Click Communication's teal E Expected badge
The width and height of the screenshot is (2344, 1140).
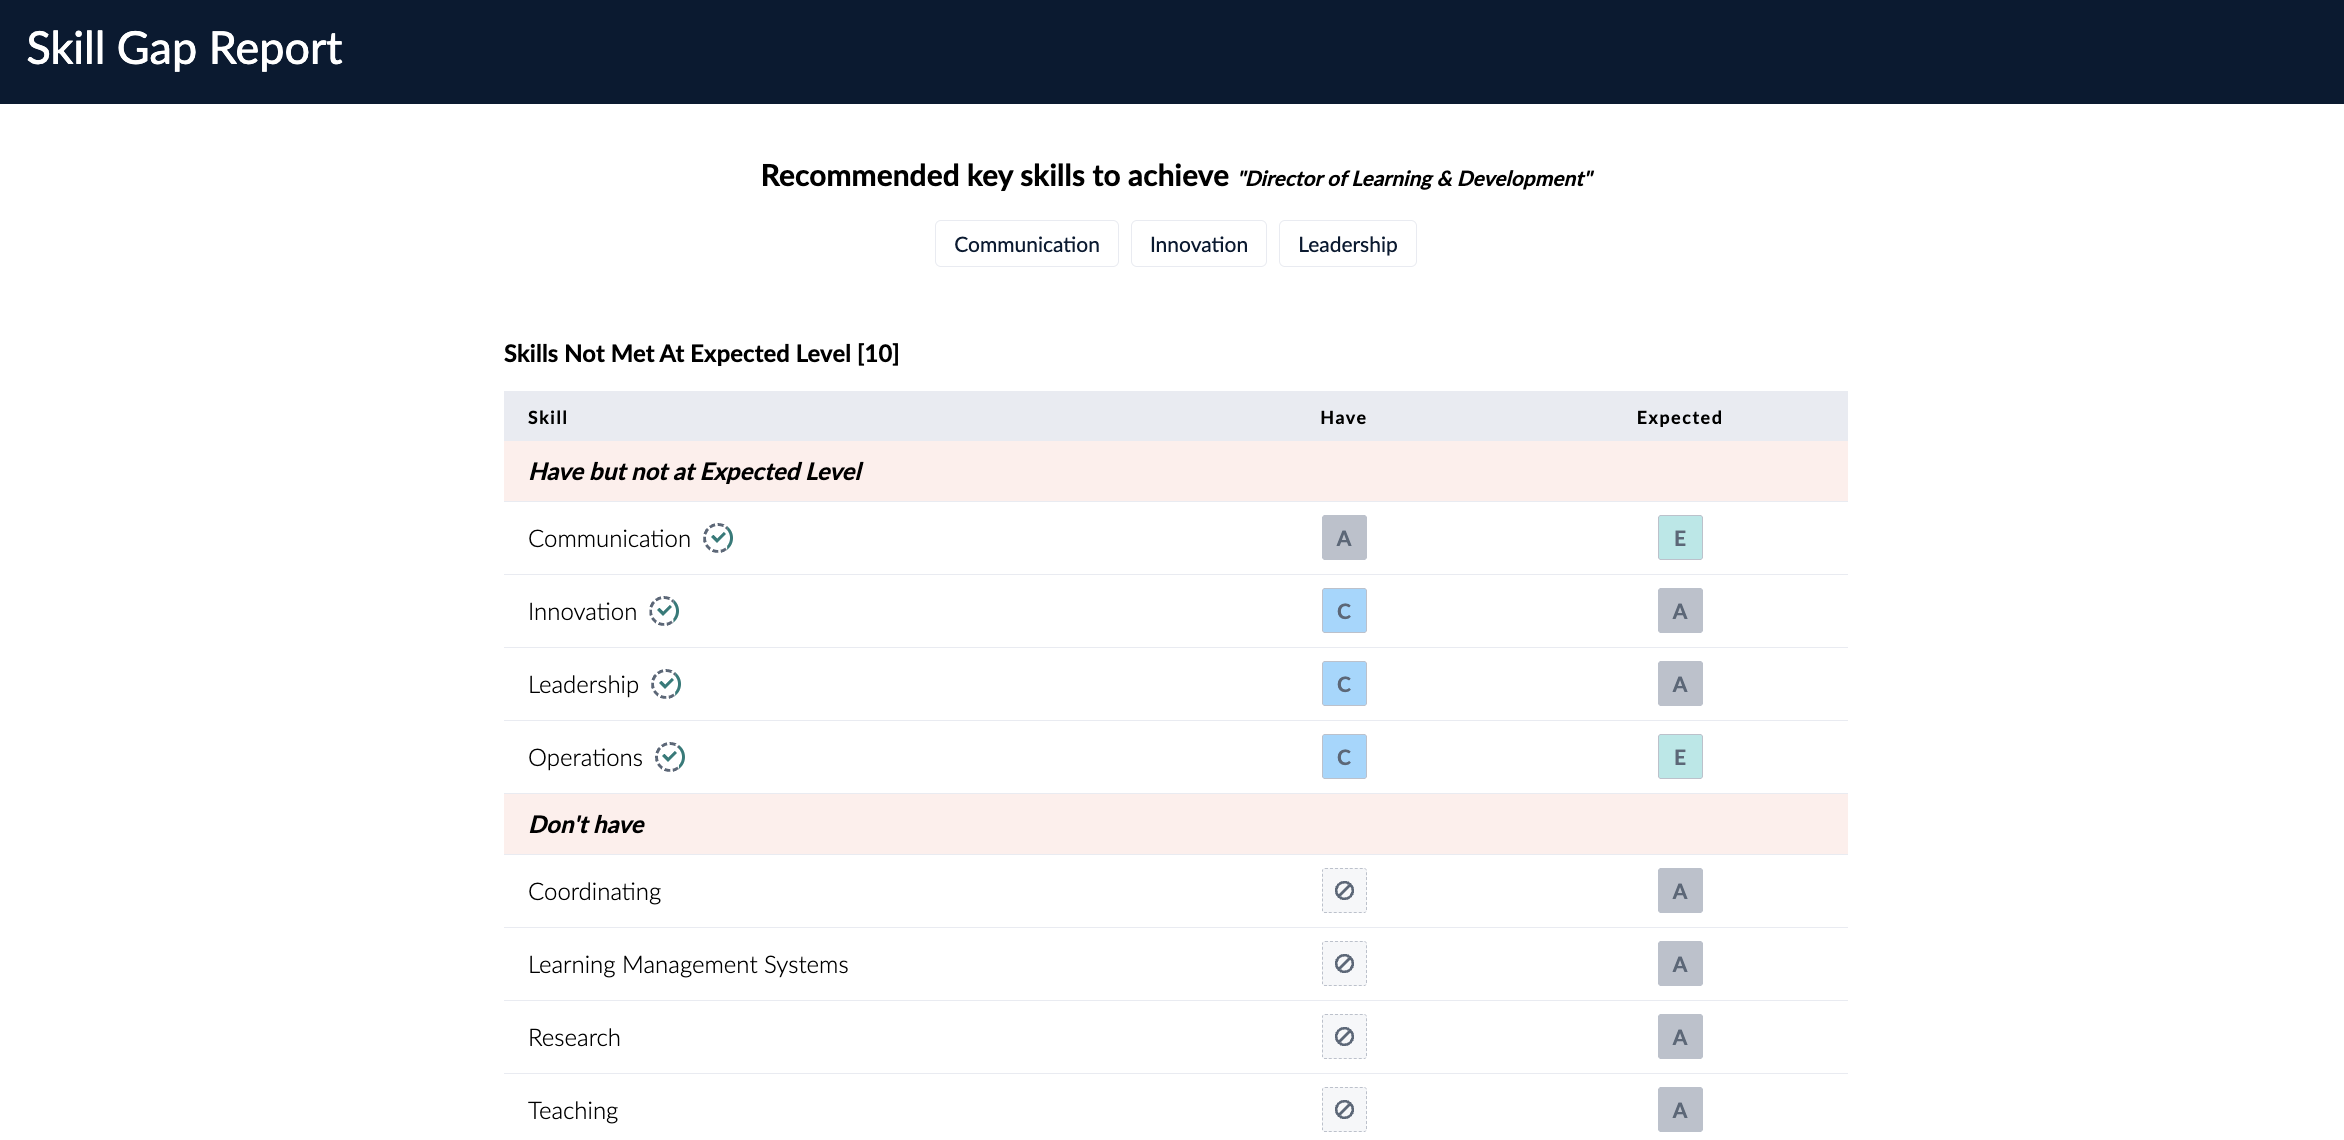point(1680,538)
